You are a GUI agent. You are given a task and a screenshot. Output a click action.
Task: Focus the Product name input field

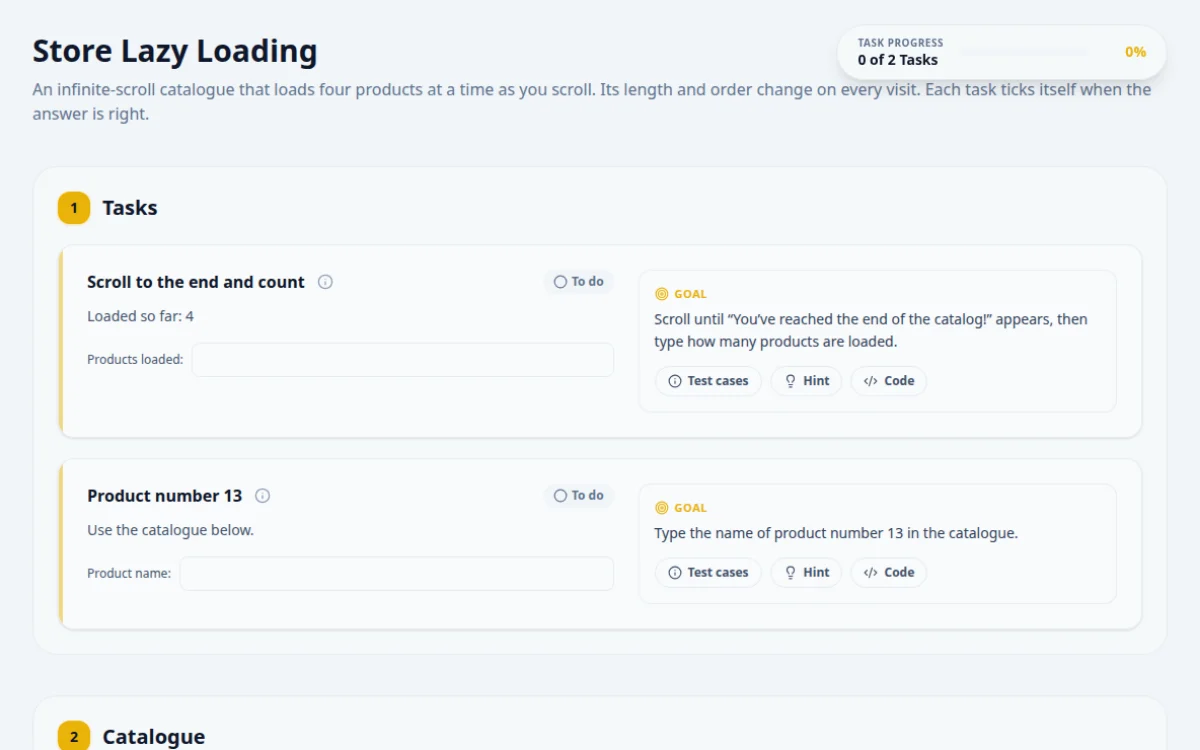pos(397,574)
